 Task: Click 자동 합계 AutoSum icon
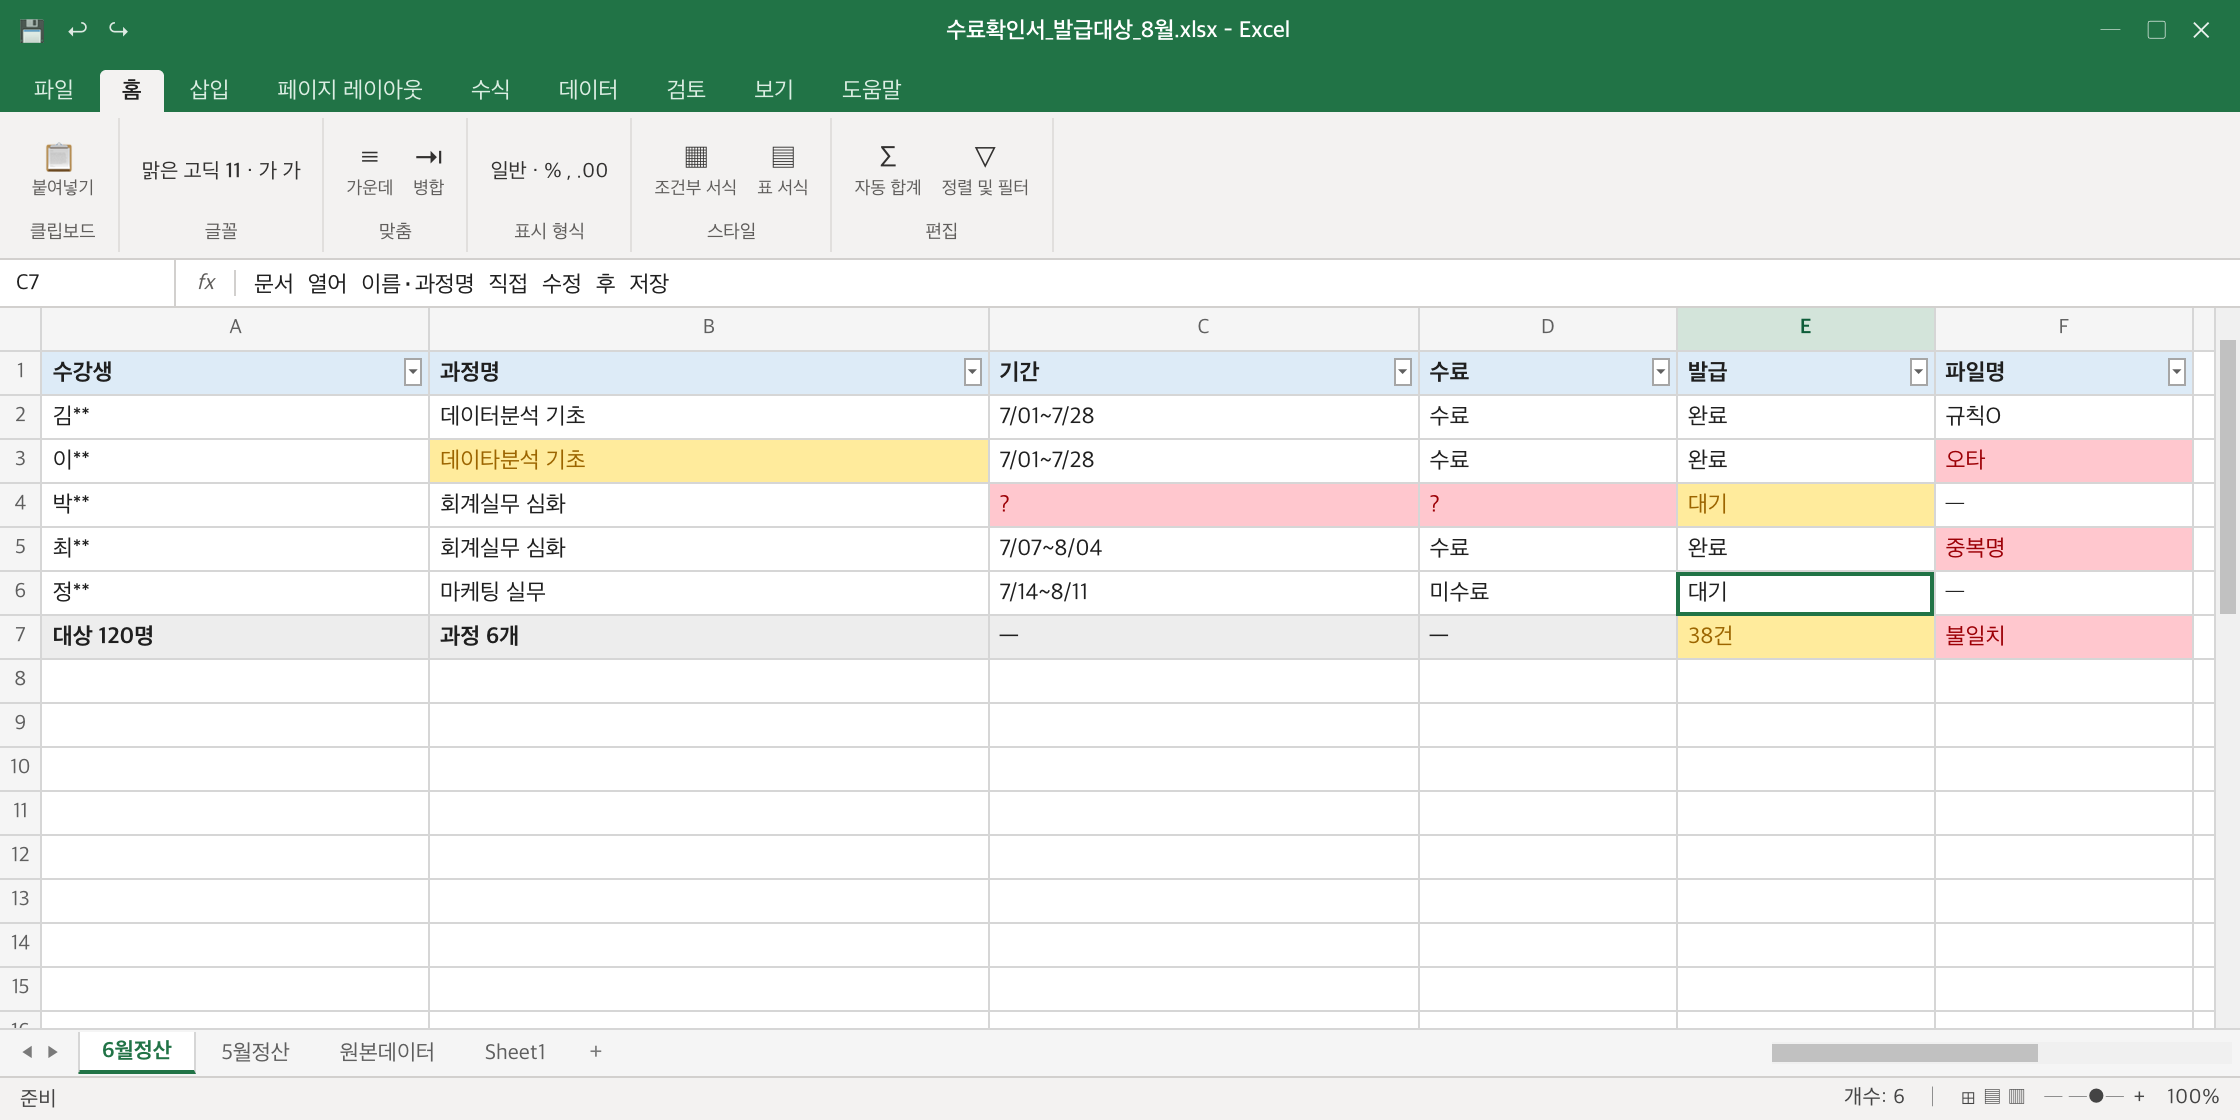(x=887, y=157)
